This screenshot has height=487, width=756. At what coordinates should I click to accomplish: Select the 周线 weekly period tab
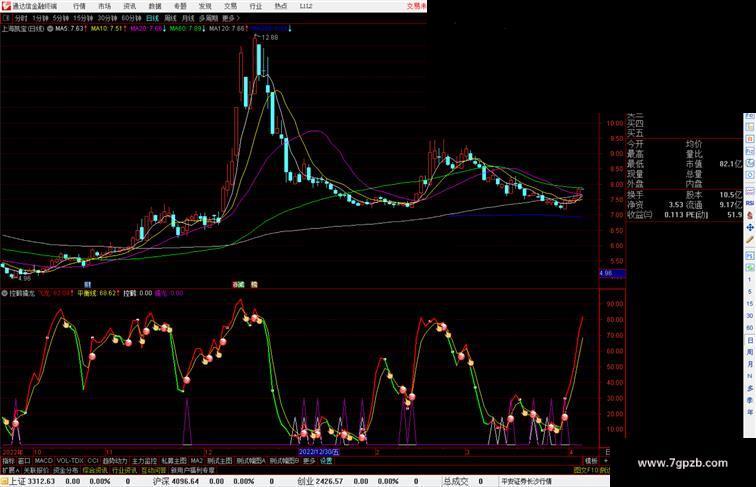[x=170, y=18]
